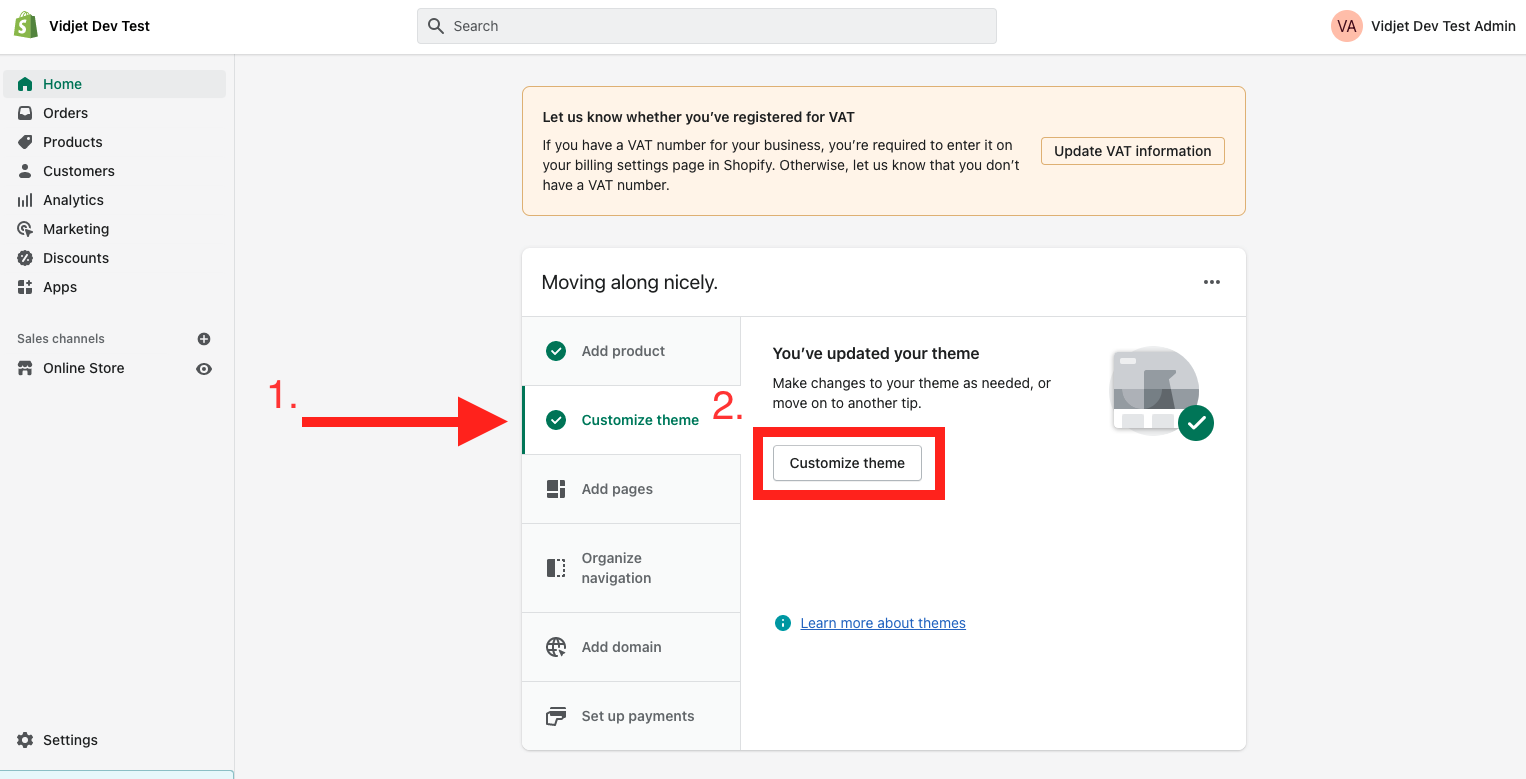The height and width of the screenshot is (779, 1526).
Task: Click the Apps grid icon
Action: click(x=25, y=287)
